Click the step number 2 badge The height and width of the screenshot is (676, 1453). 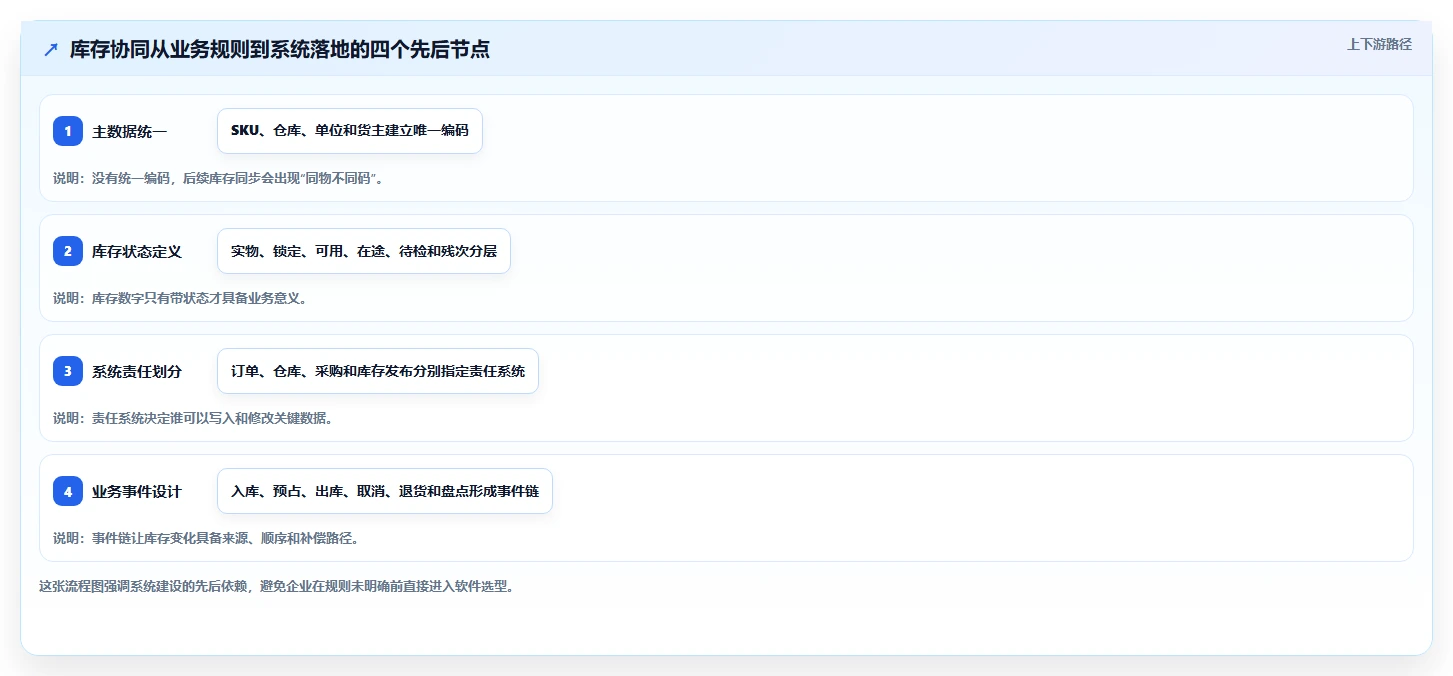click(68, 251)
